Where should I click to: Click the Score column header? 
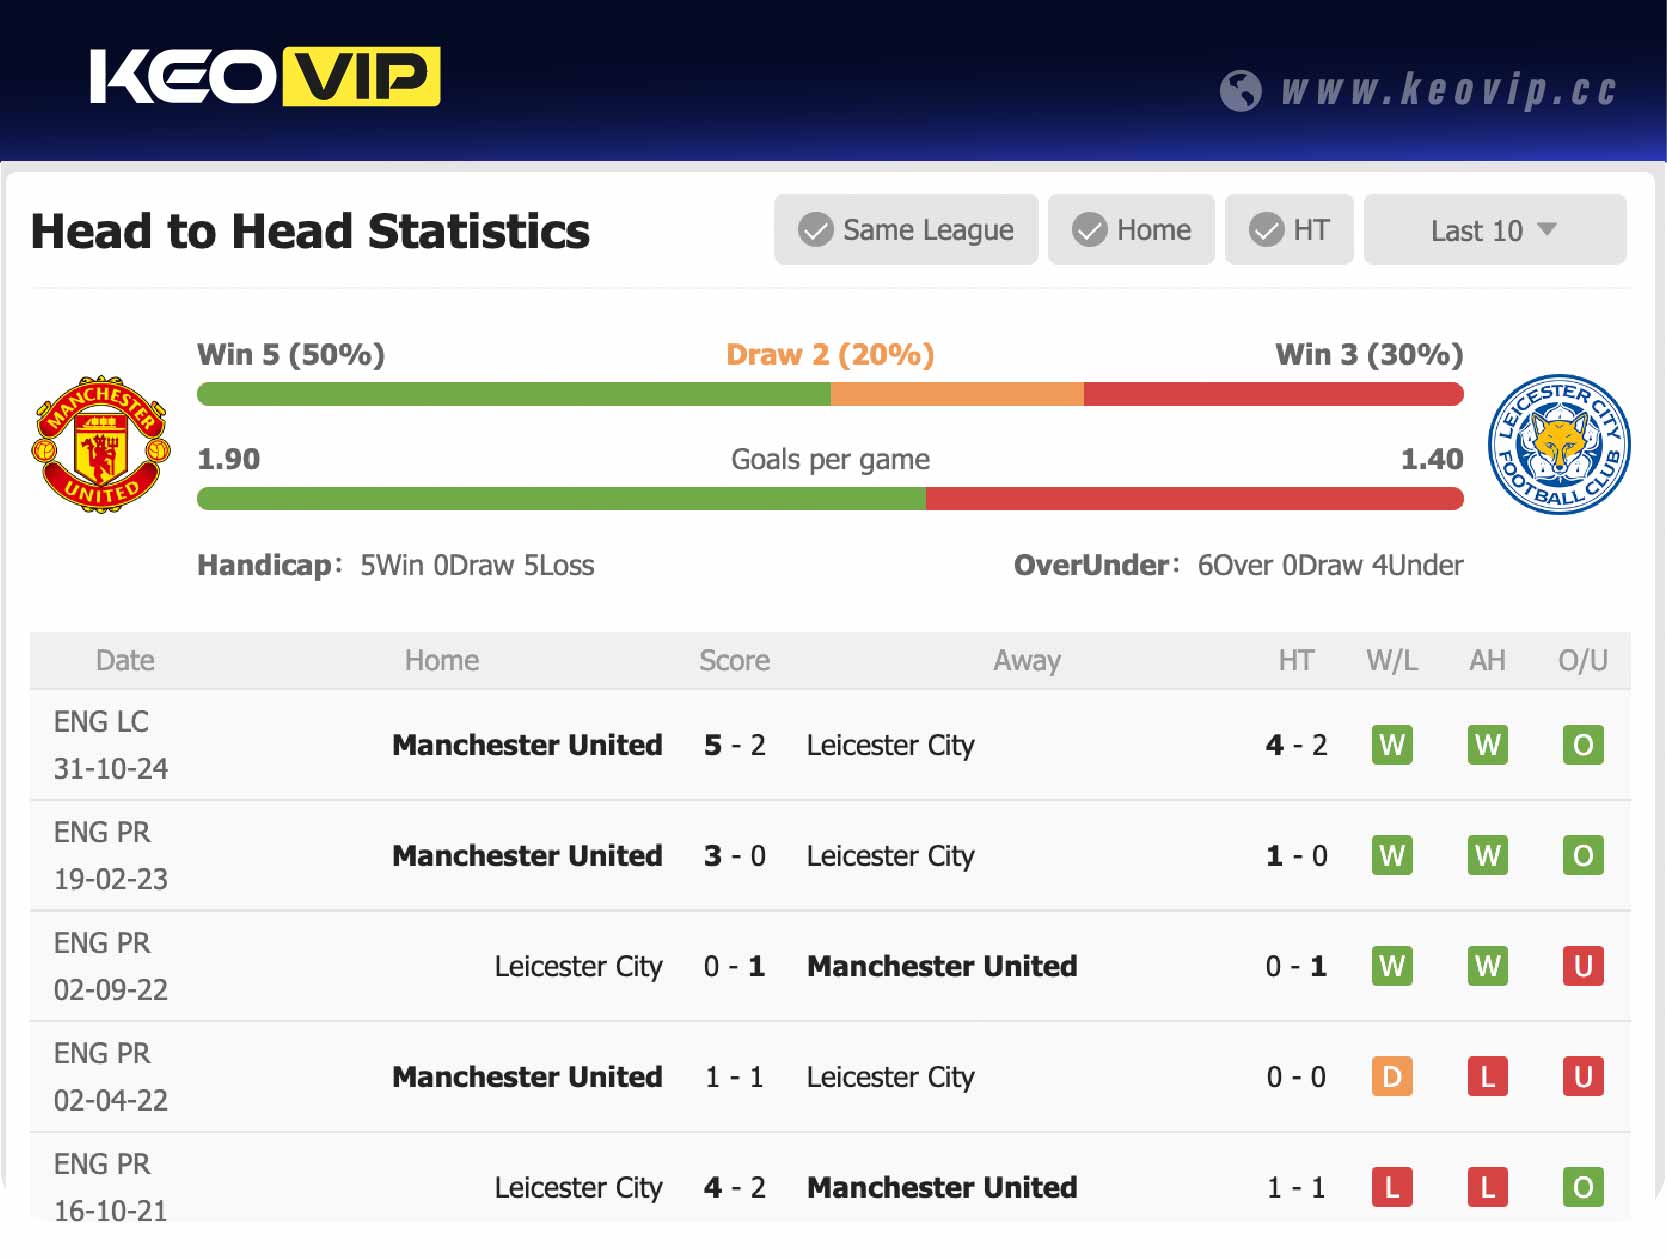[x=734, y=660]
